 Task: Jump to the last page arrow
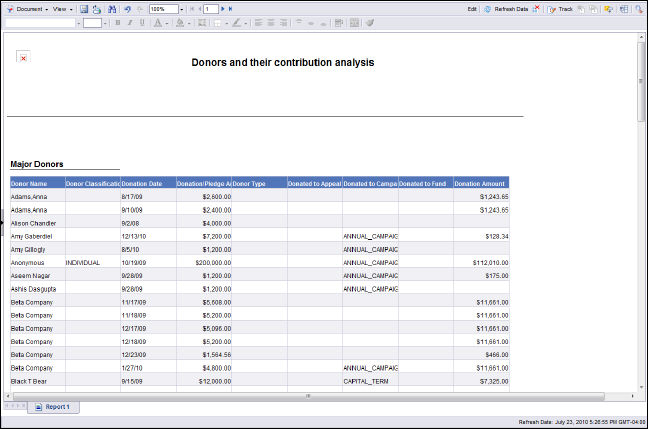(231, 8)
